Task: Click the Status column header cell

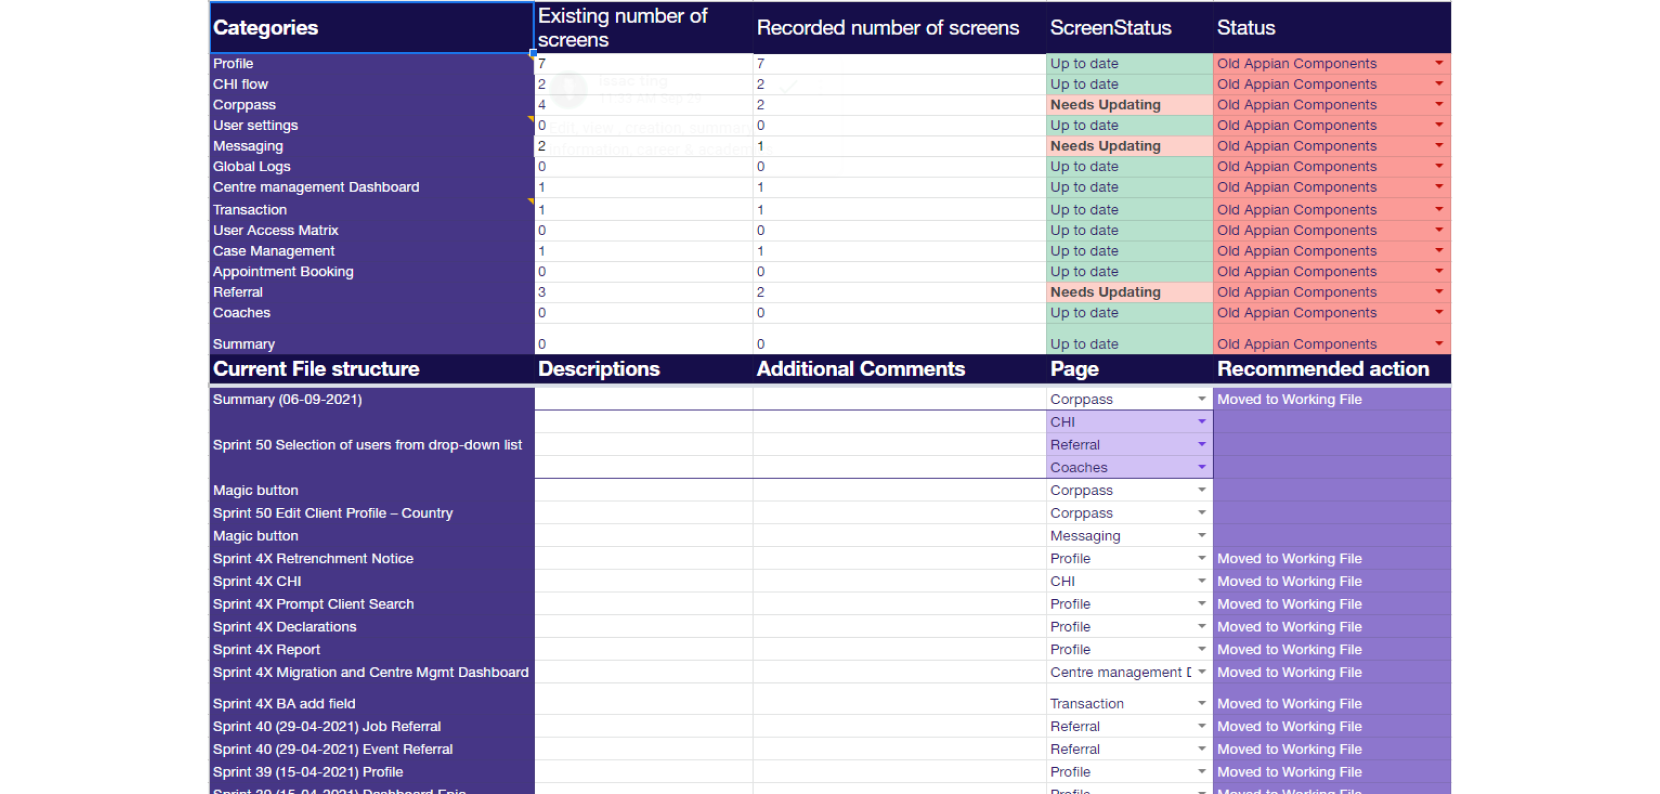Action: pos(1332,28)
